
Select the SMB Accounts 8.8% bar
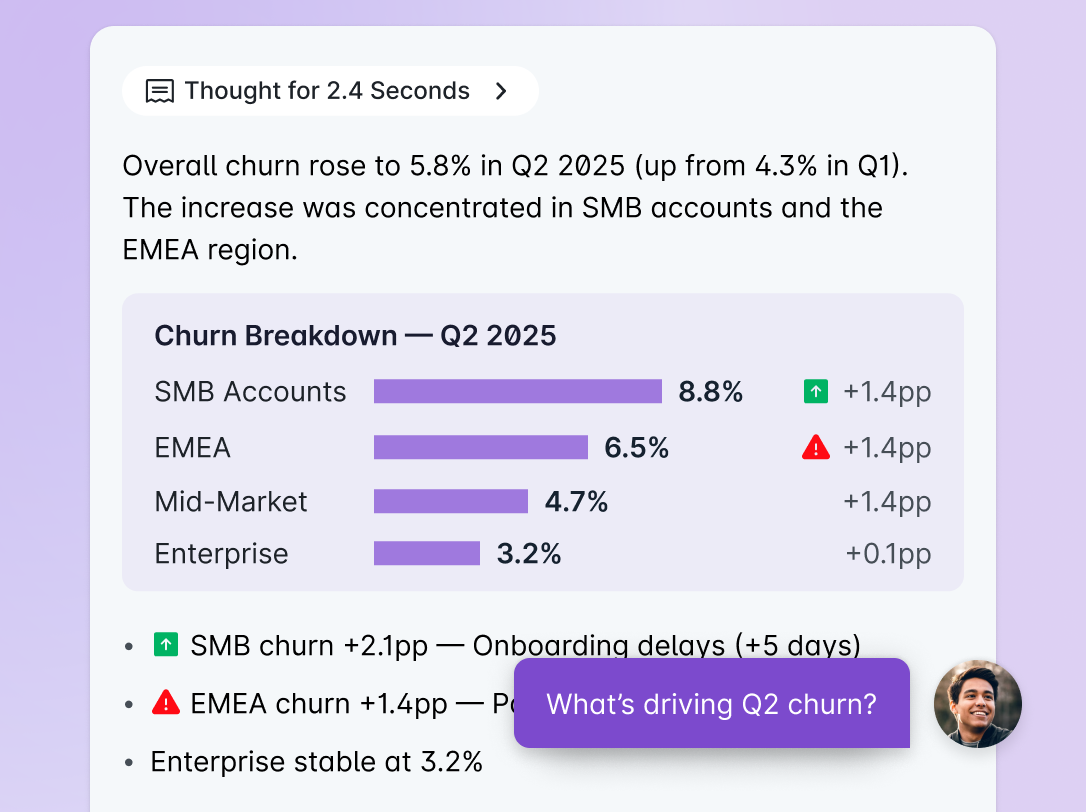(517, 391)
